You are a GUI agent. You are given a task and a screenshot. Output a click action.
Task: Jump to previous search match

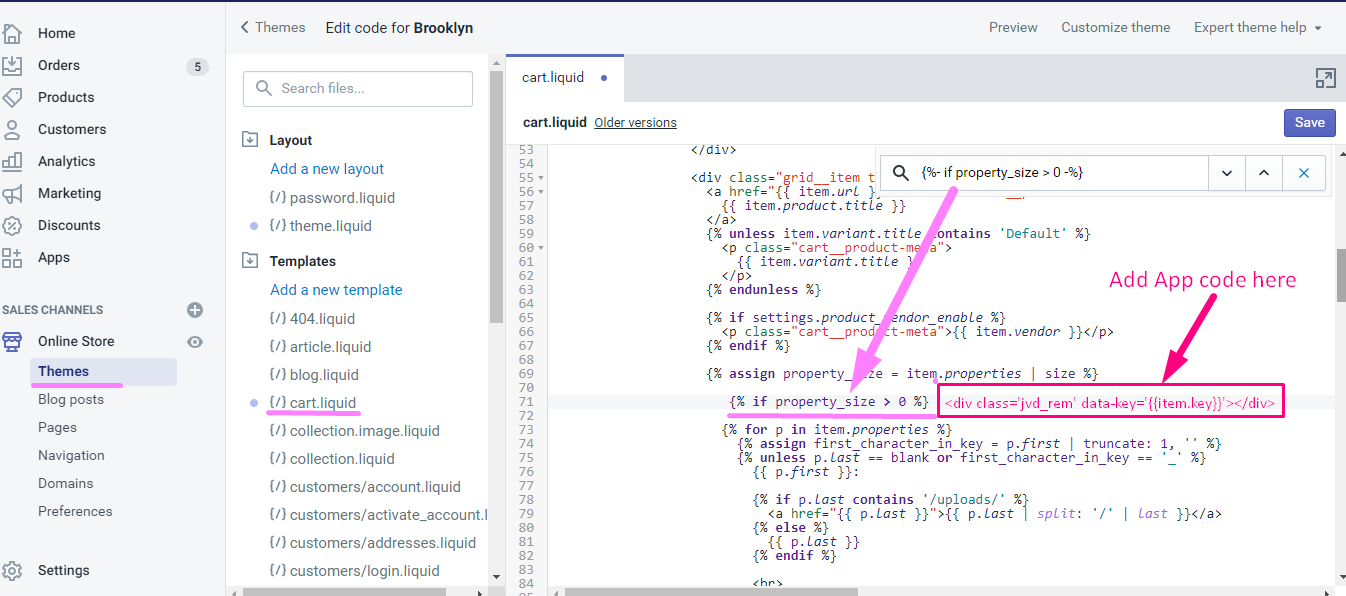pos(1264,173)
